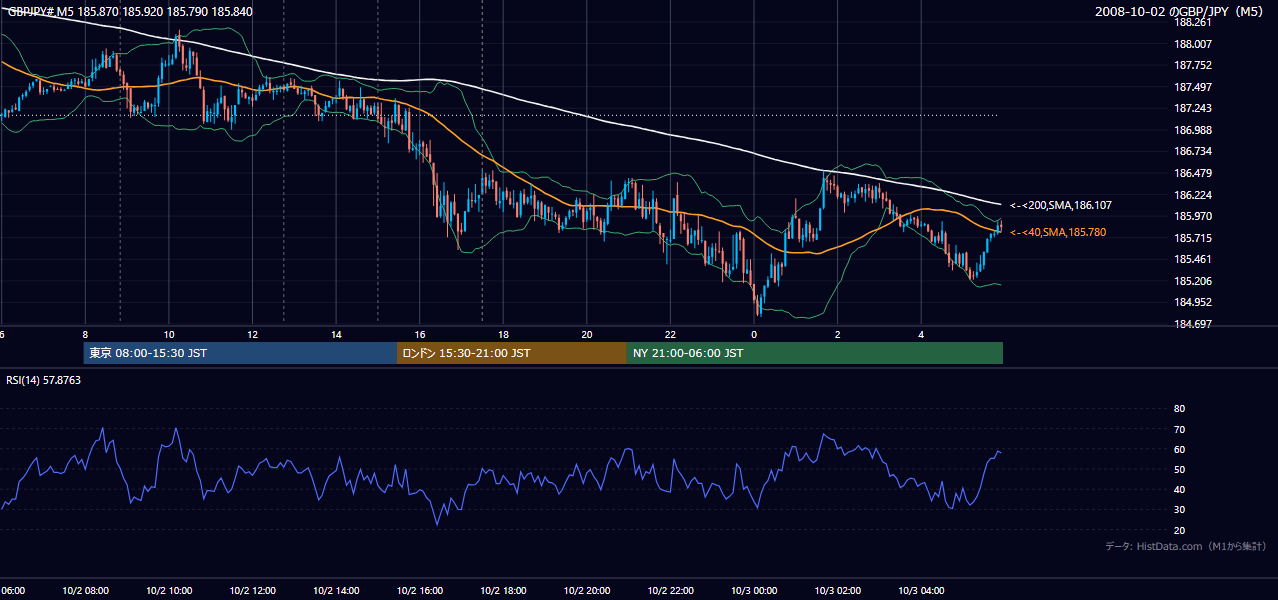Click price level 185.715 on price axis
Image resolution: width=1278 pixels, height=600 pixels.
click(x=1193, y=238)
